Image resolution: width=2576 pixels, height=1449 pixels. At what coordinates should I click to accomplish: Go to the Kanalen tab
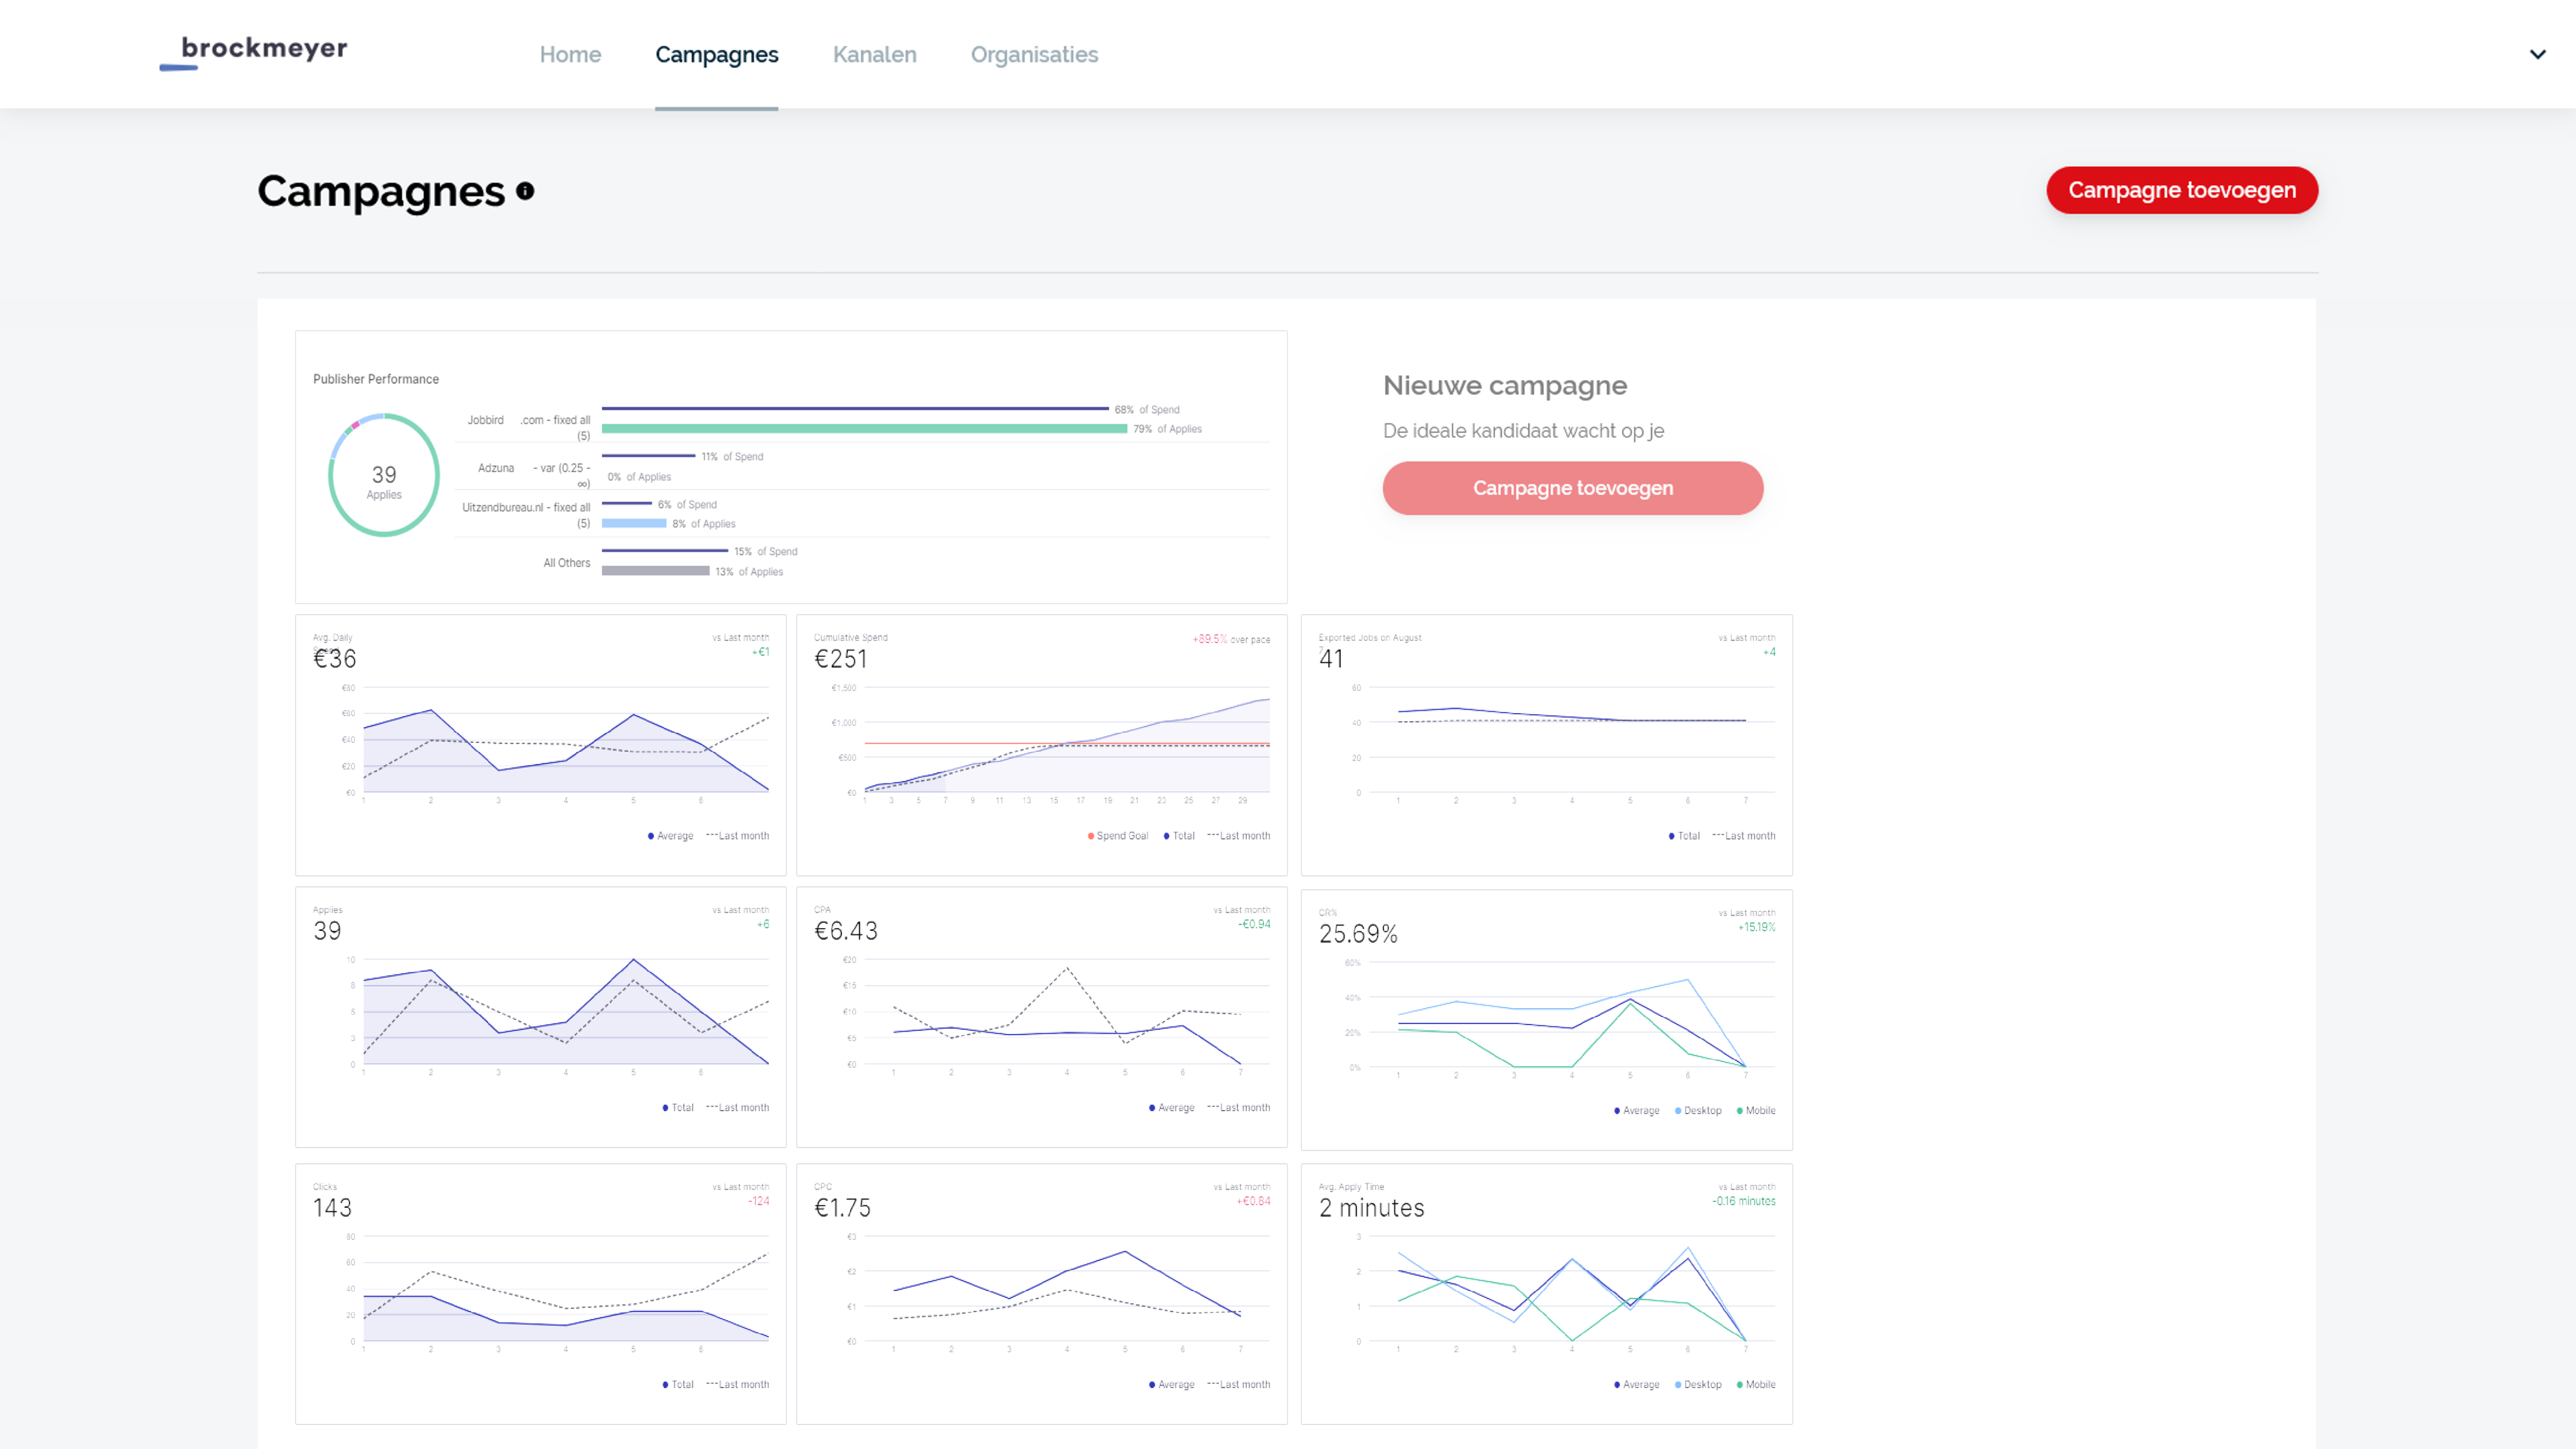click(x=874, y=54)
